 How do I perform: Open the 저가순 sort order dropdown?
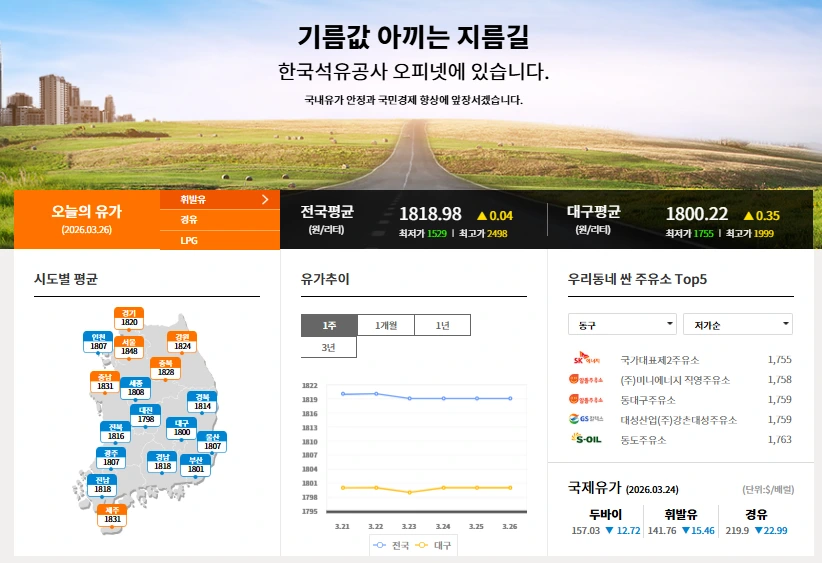pos(738,324)
